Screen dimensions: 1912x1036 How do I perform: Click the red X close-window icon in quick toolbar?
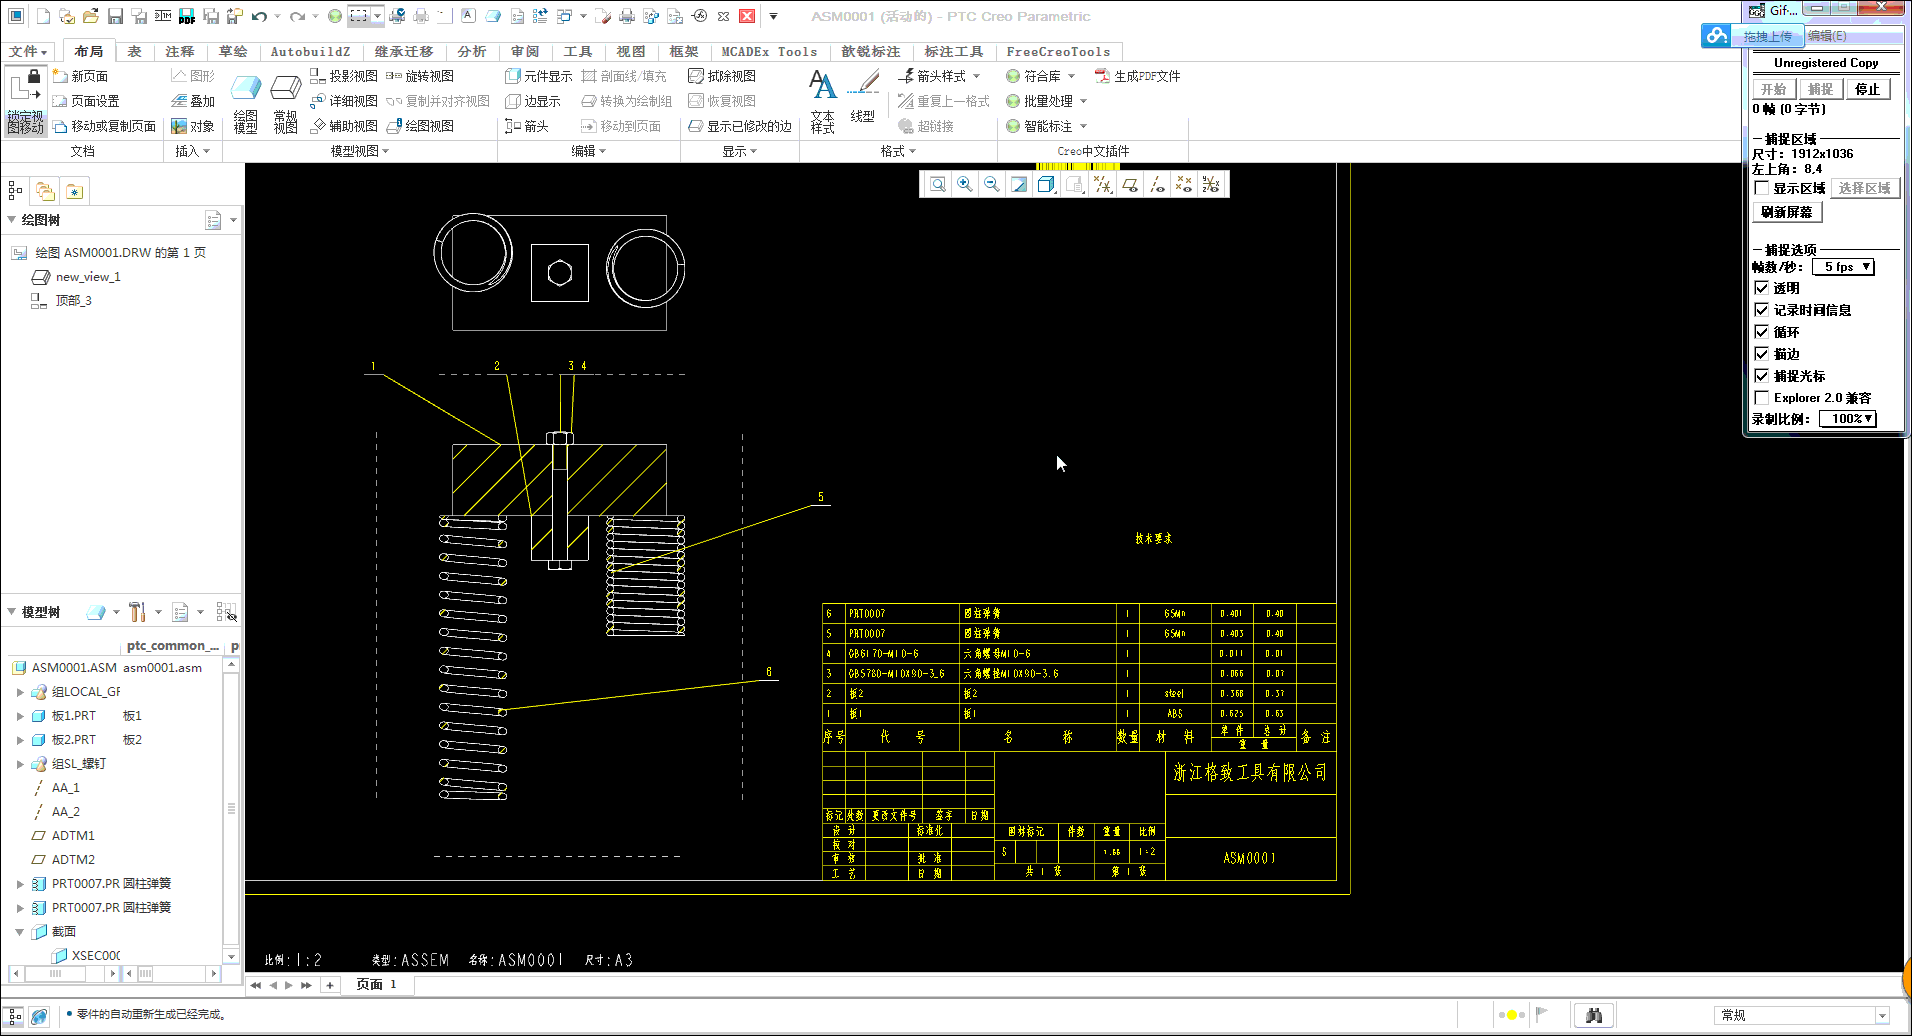(747, 16)
